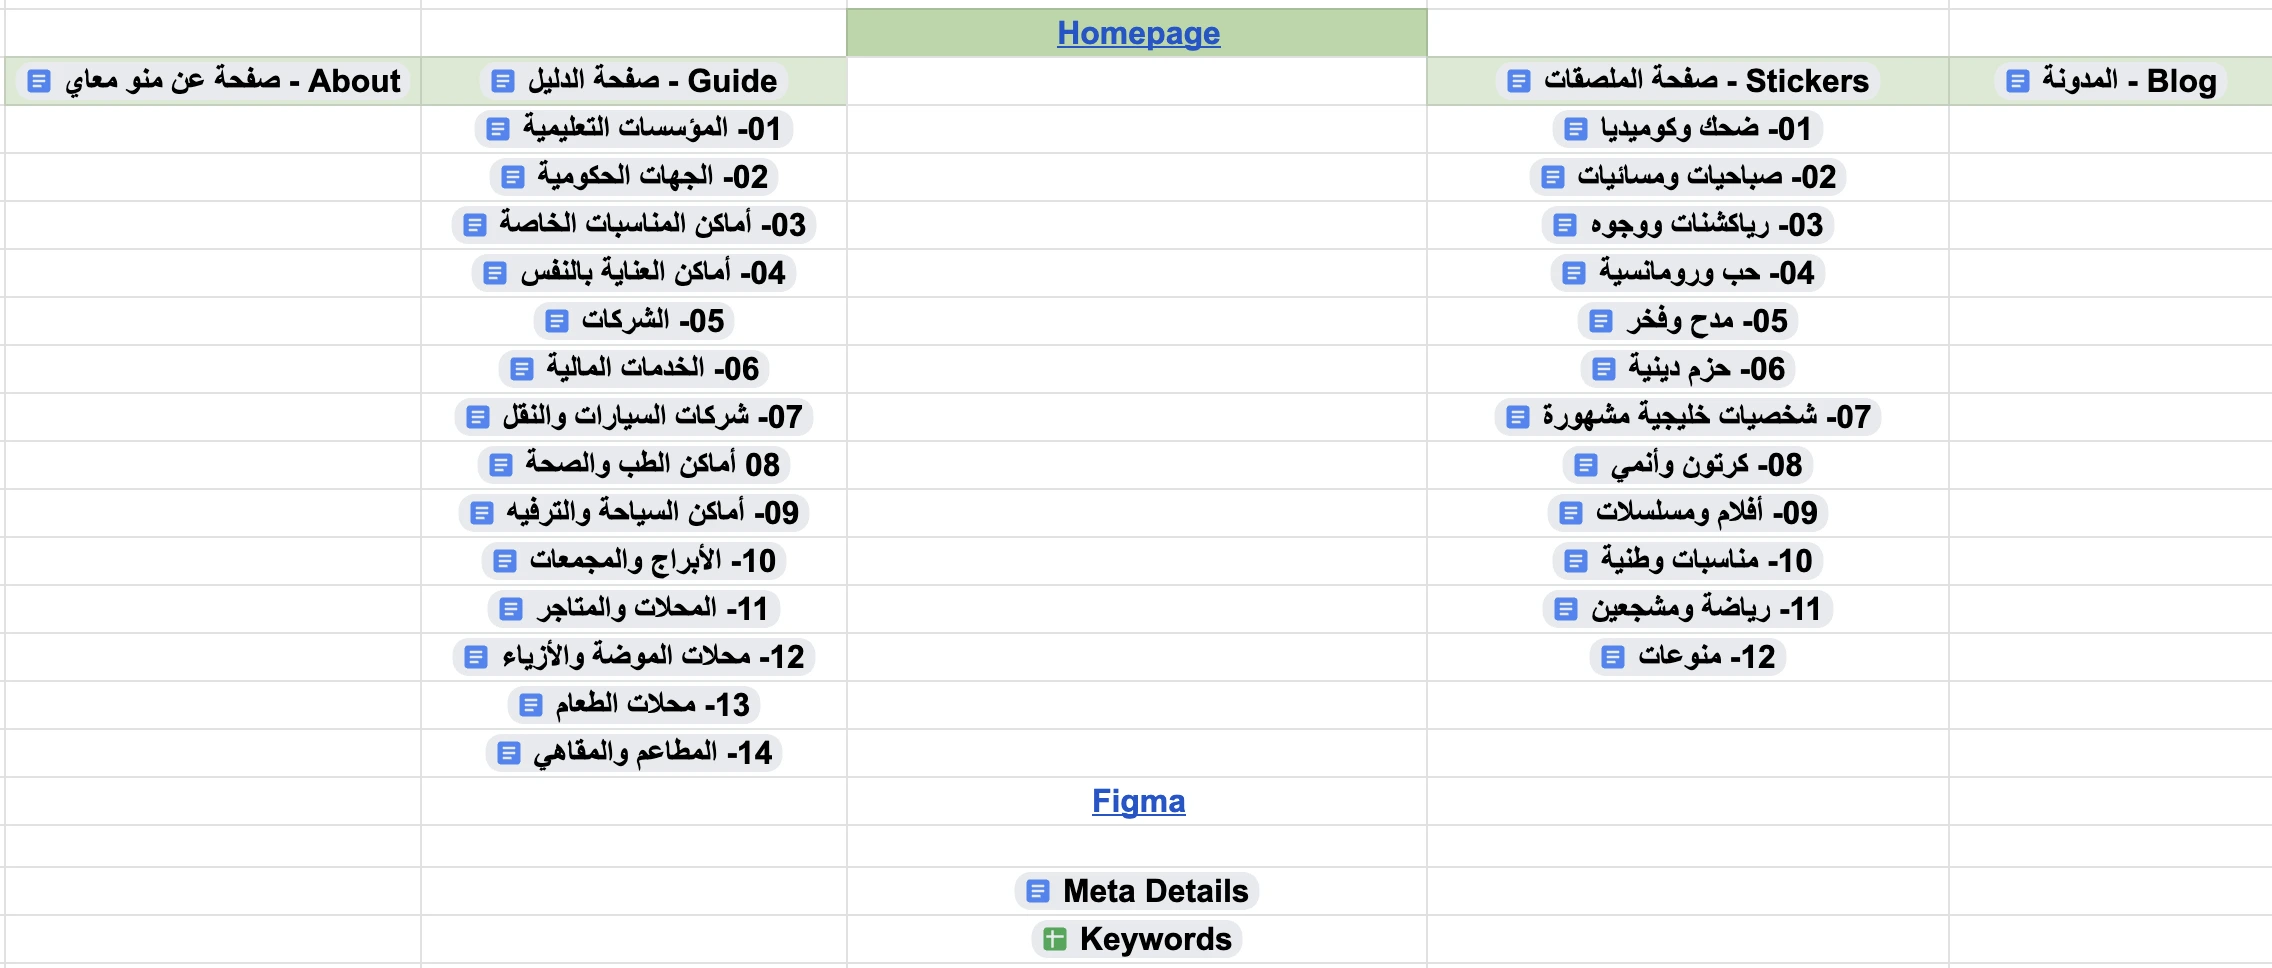Click document icon beside Guide item 10
The width and height of the screenshot is (2272, 968).
(505, 561)
